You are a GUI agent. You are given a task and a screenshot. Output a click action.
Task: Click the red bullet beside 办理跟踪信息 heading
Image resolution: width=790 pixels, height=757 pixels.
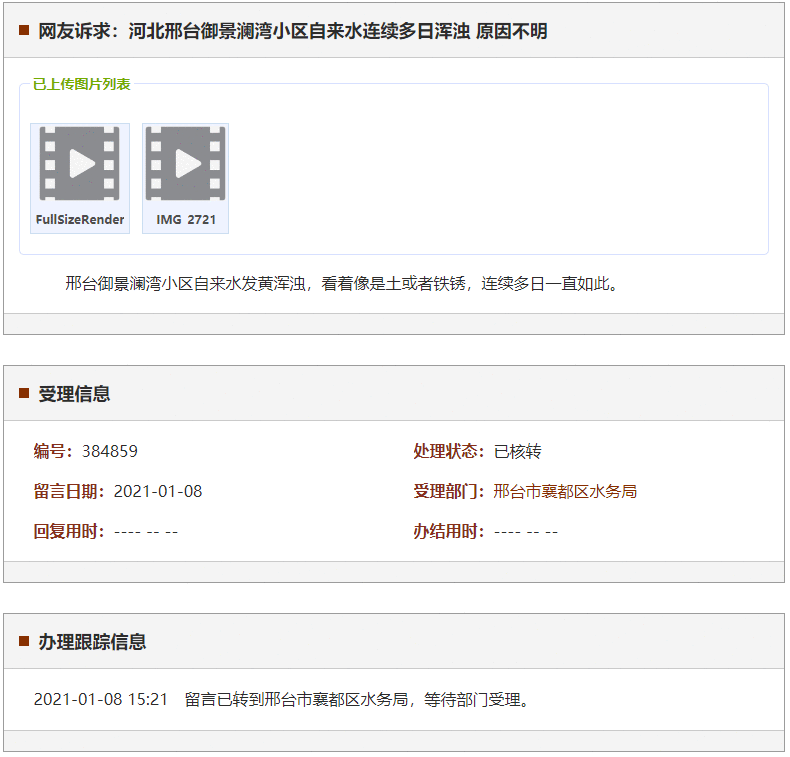pos(24,641)
